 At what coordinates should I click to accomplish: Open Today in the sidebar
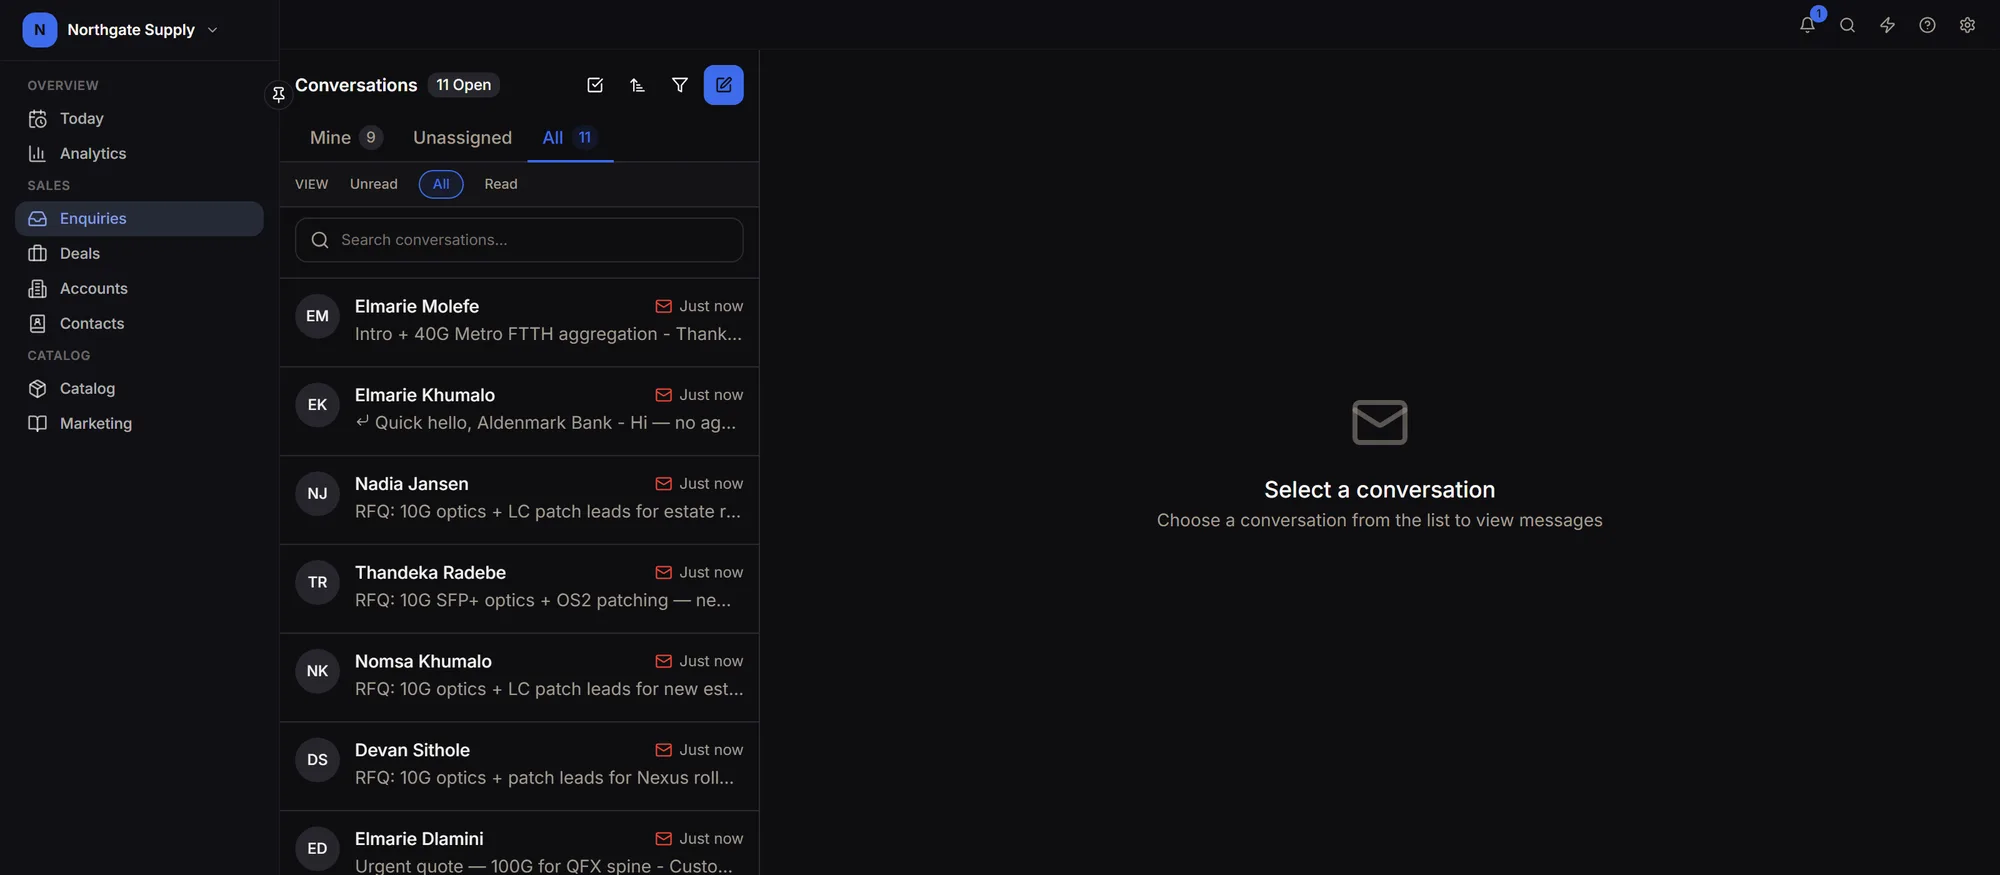click(x=139, y=119)
